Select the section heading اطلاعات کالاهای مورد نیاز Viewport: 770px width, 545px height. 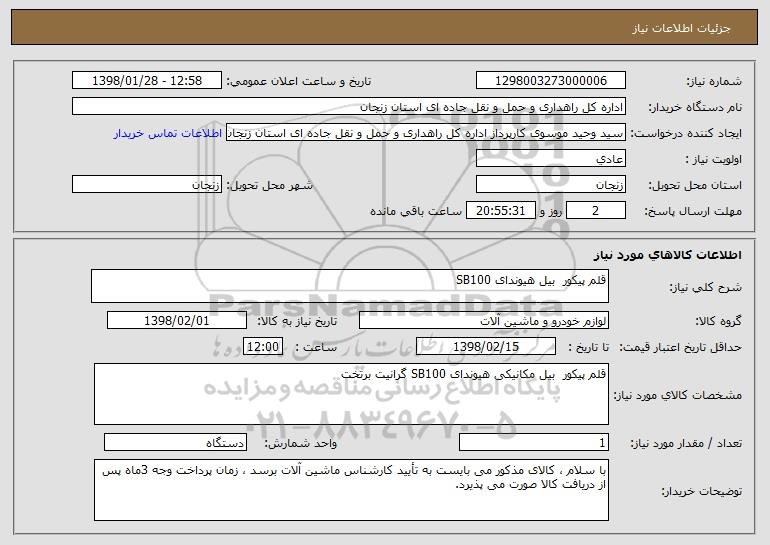(667, 255)
